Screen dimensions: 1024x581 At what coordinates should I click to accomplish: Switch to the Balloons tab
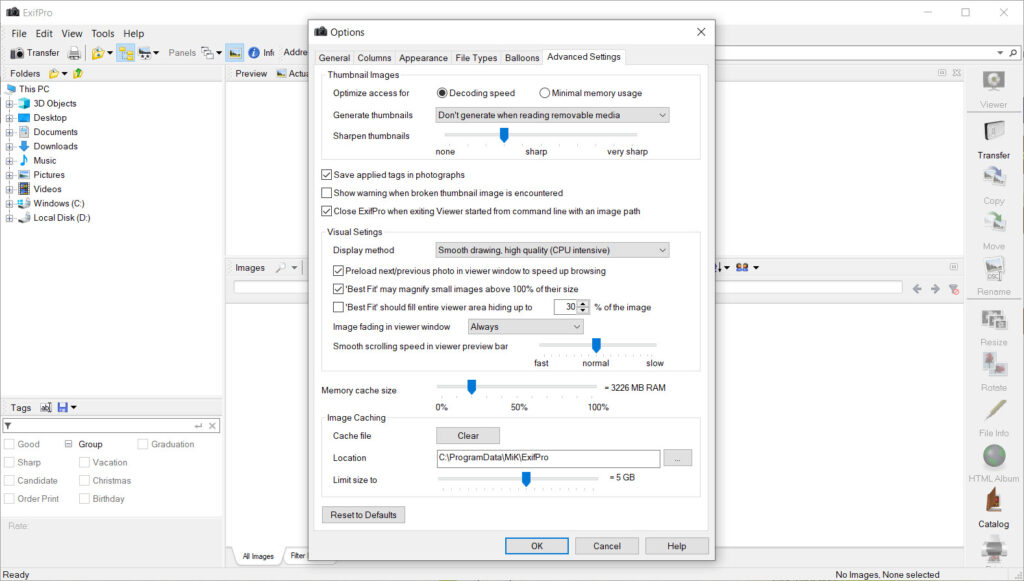click(x=522, y=58)
